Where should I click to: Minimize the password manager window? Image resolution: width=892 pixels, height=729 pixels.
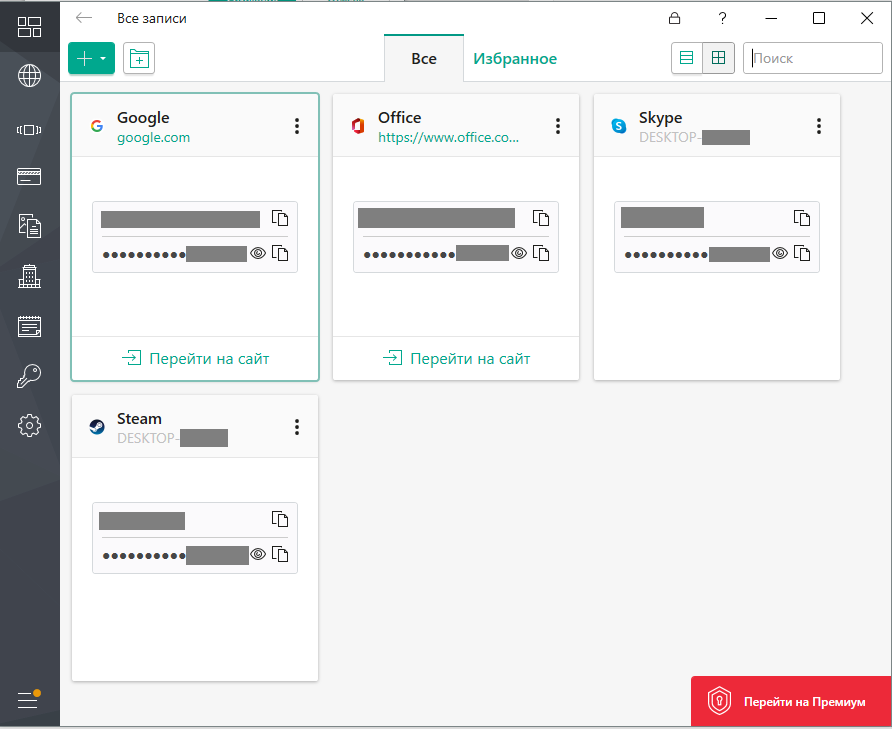[771, 18]
